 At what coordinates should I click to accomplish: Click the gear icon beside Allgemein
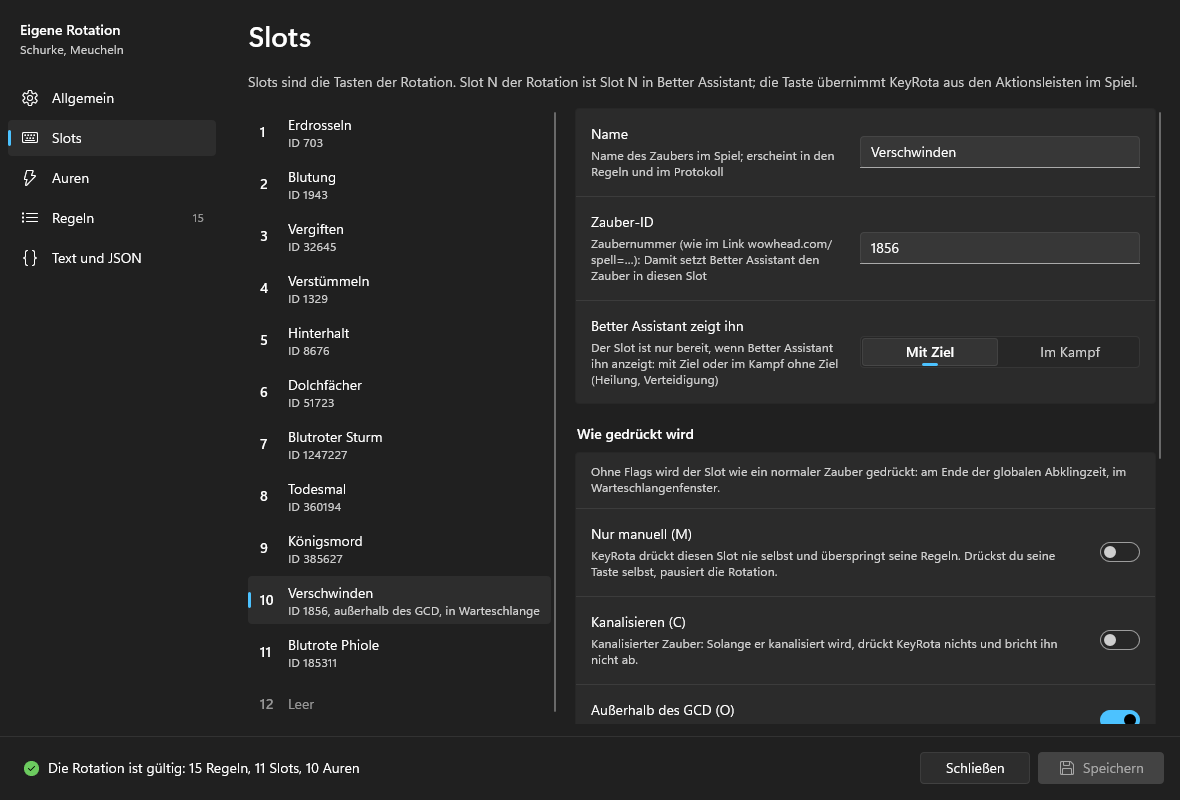click(x=30, y=98)
